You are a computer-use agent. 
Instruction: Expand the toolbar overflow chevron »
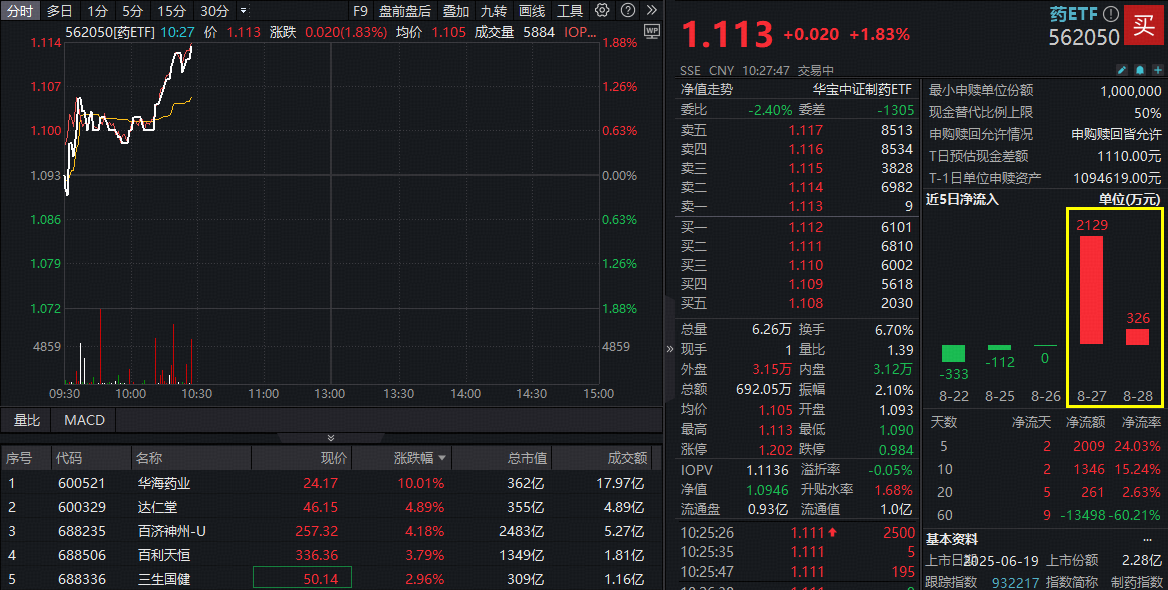click(x=652, y=11)
